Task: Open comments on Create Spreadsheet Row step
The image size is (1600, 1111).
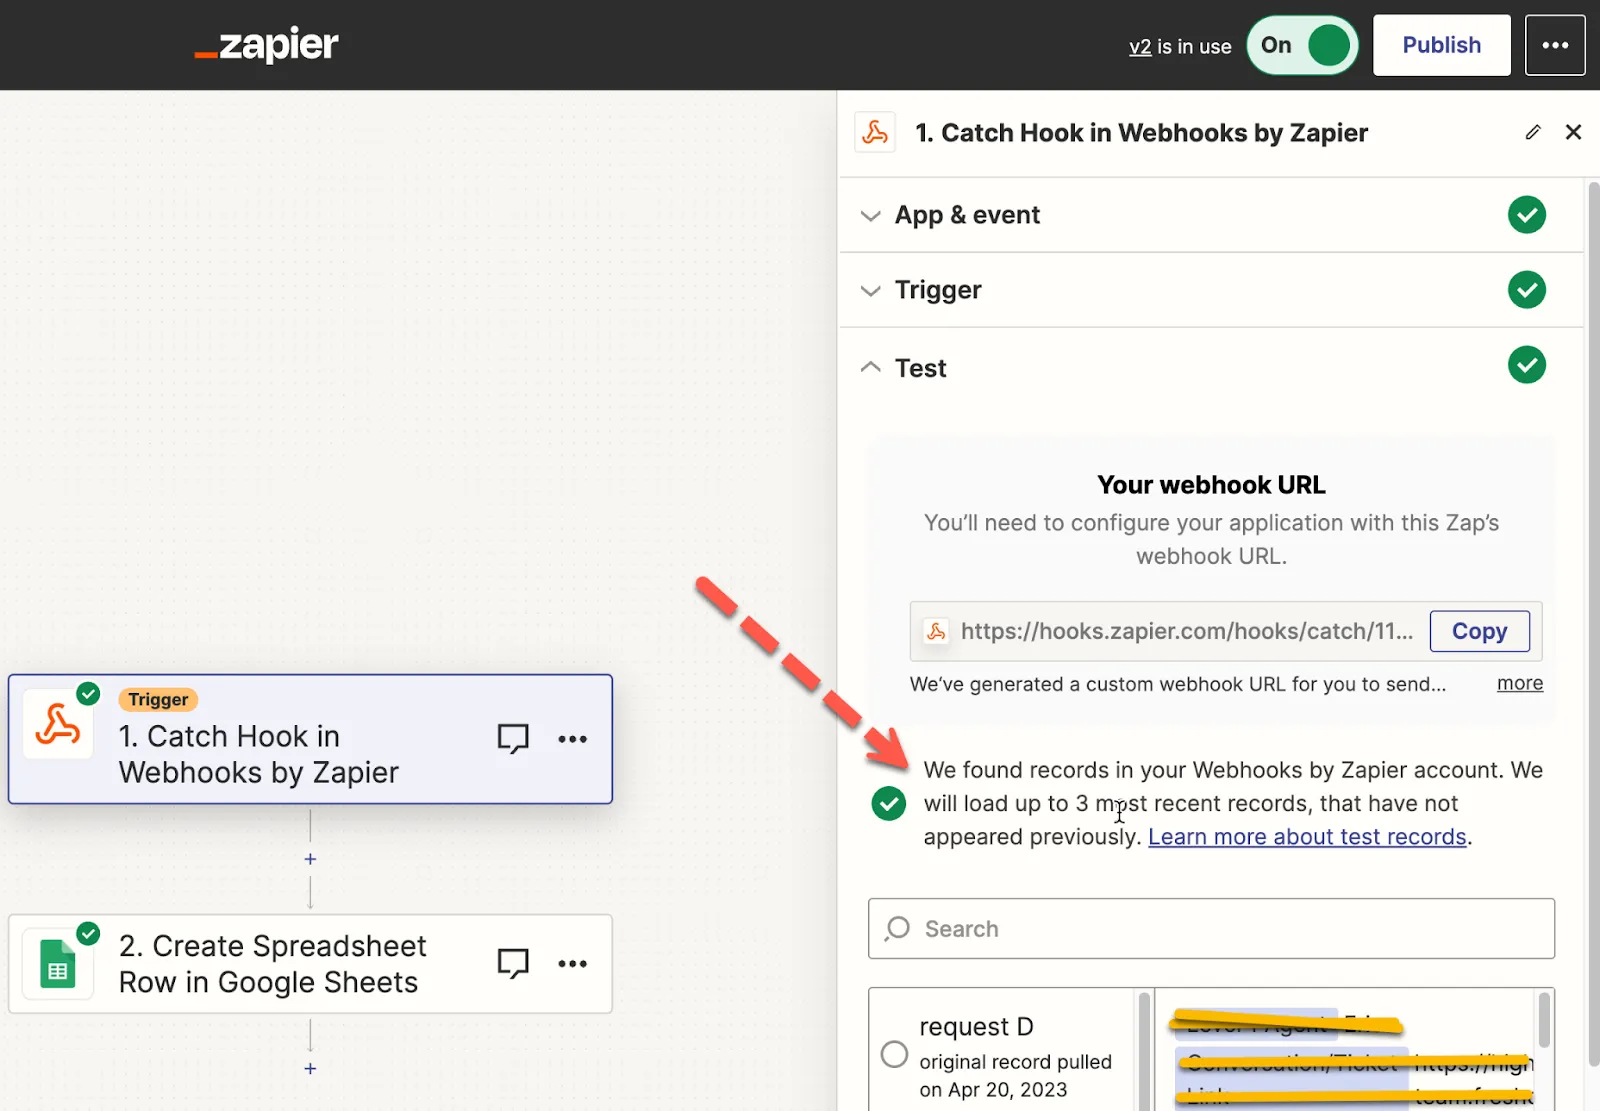Action: pyautogui.click(x=513, y=964)
